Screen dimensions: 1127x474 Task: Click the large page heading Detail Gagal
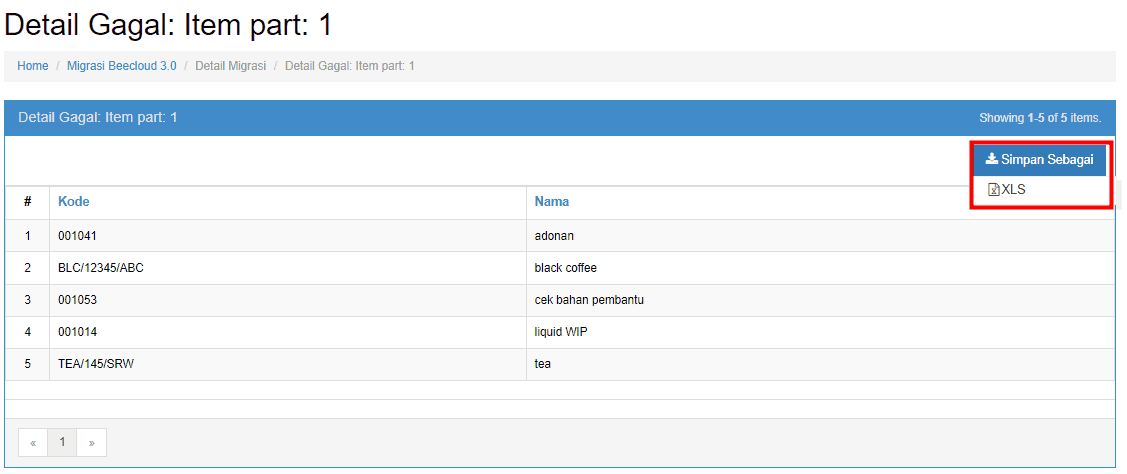click(x=168, y=26)
